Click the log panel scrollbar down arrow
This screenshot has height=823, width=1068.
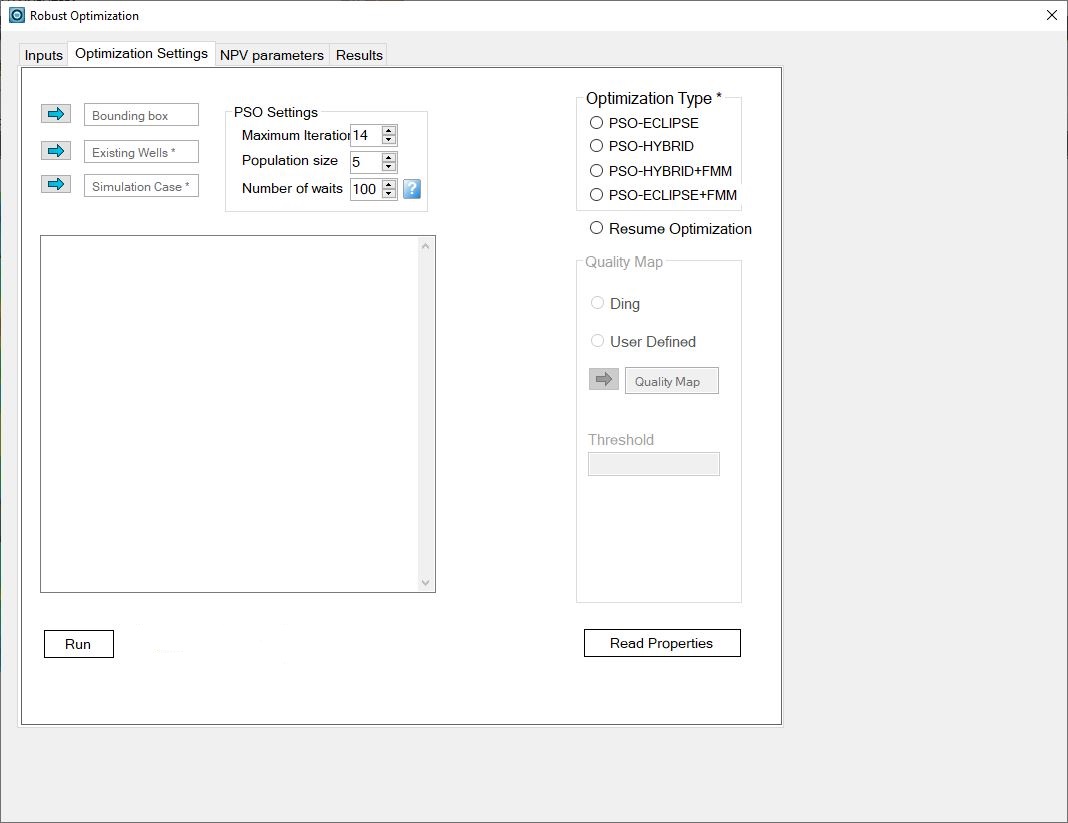pos(426,583)
